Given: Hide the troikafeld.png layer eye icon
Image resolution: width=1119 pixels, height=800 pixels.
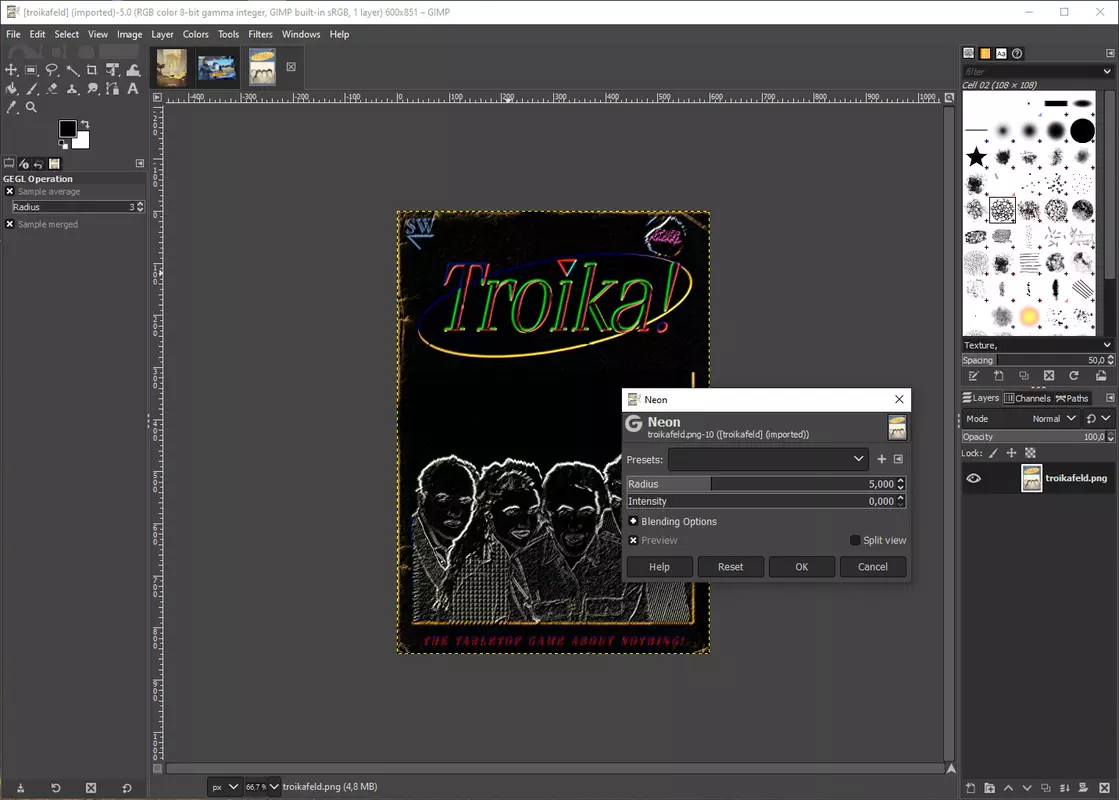Looking at the screenshot, I should (x=973, y=478).
